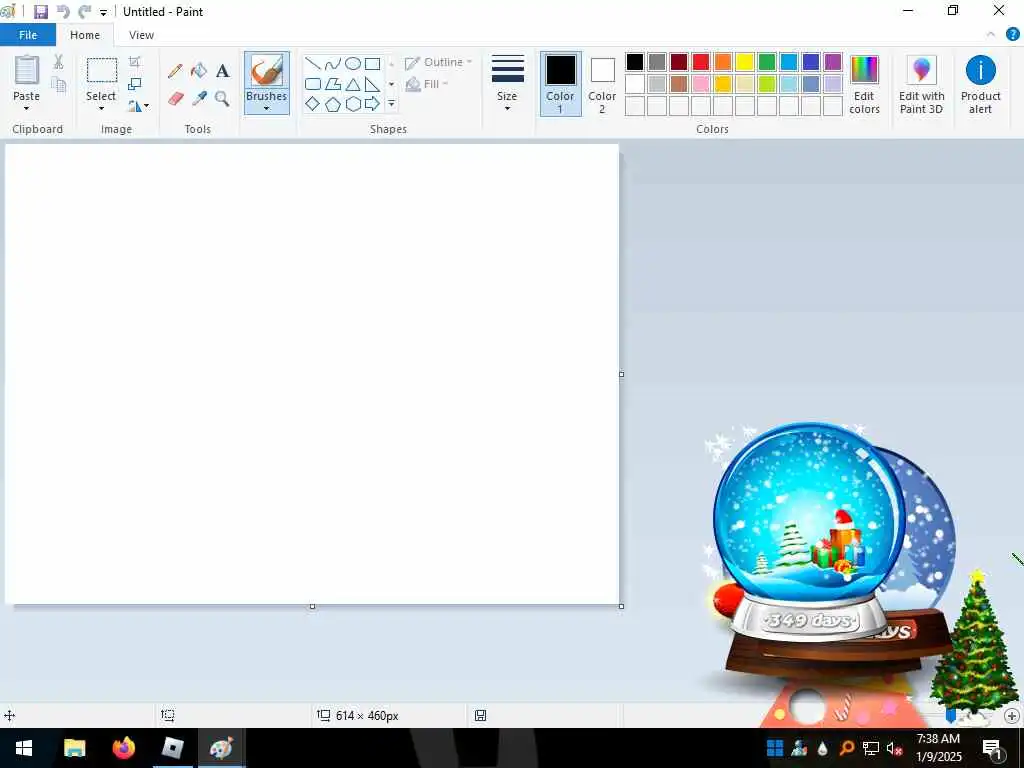Screen dimensions: 1024x768
Task: Click the Crop icon in Image group
Action: (135, 62)
